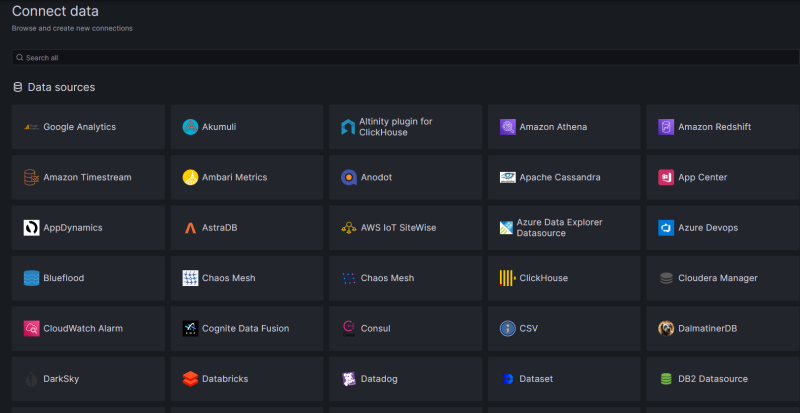This screenshot has width=800, height=413.
Task: Click the Google Analytics icon
Action: tap(31, 127)
